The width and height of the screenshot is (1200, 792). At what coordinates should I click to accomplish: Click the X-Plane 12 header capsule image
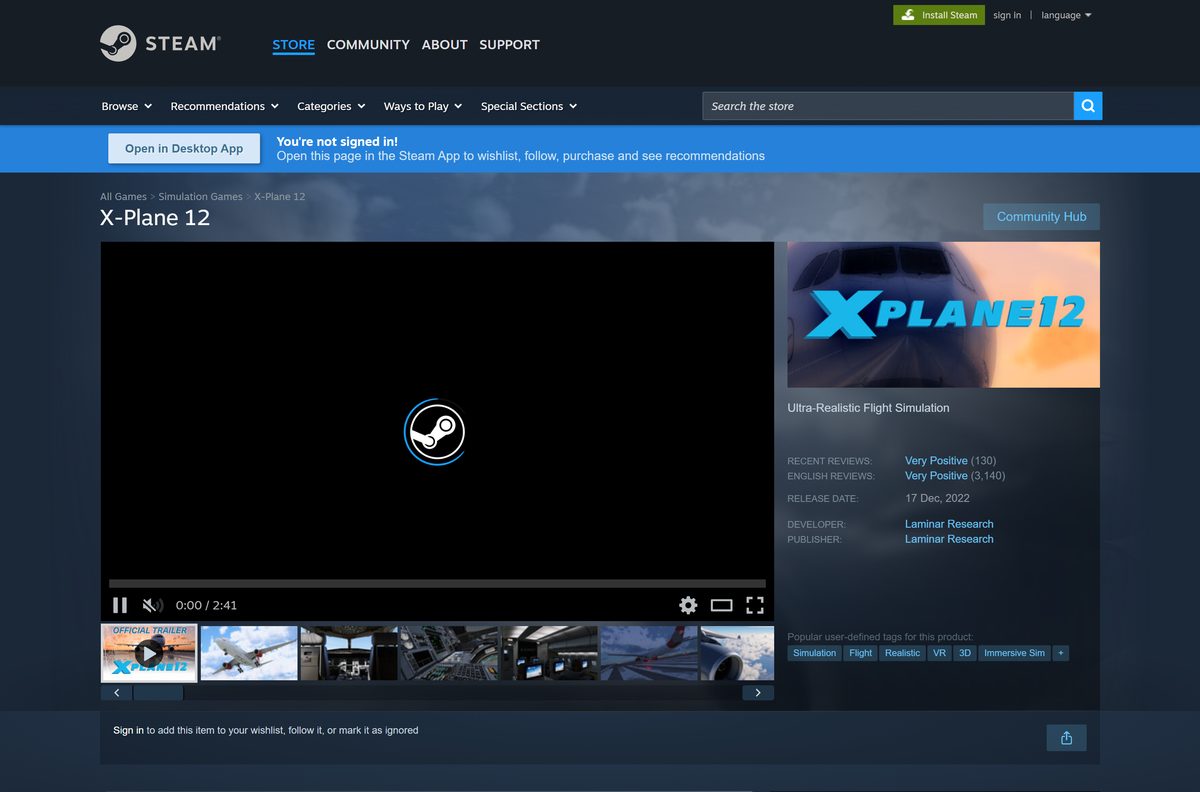tap(943, 314)
